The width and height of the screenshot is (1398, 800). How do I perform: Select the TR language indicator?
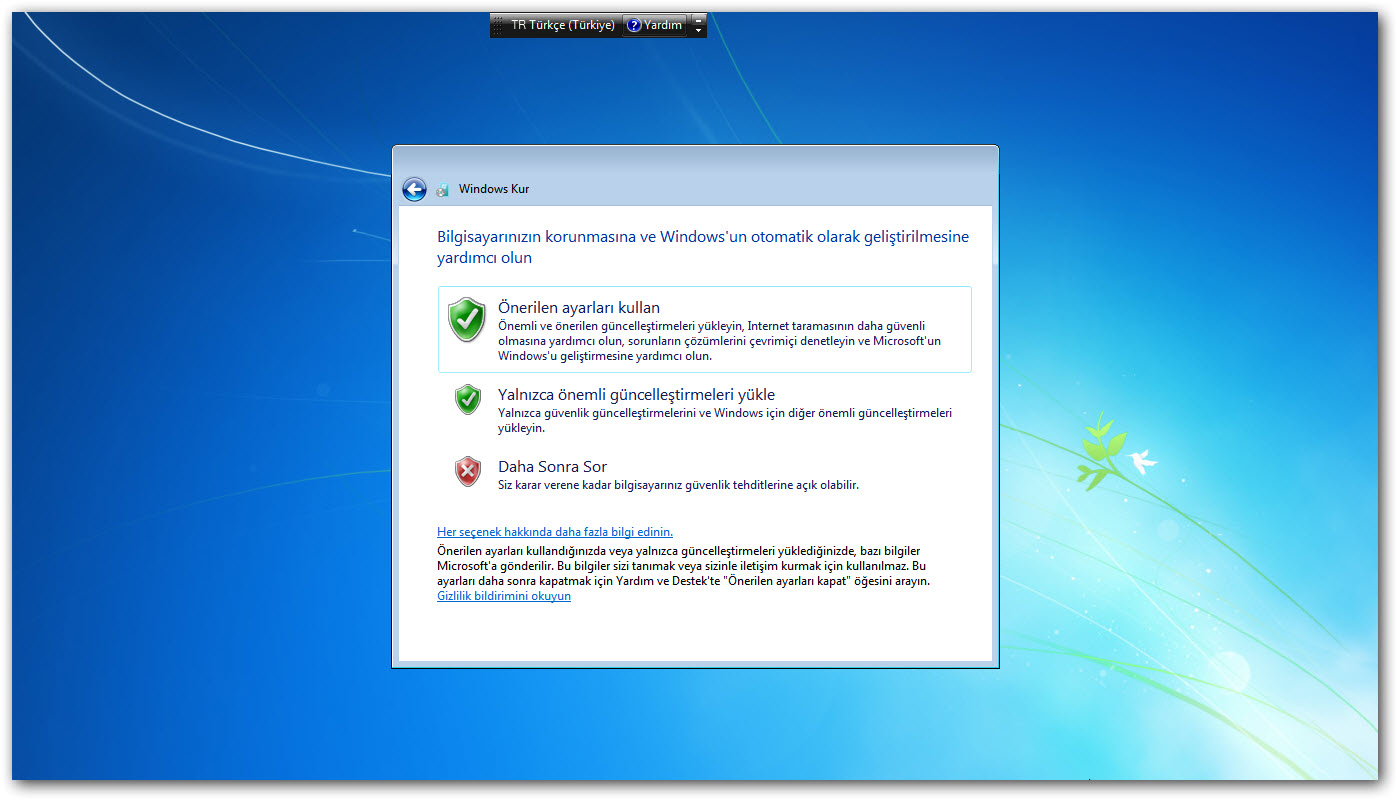[519, 25]
